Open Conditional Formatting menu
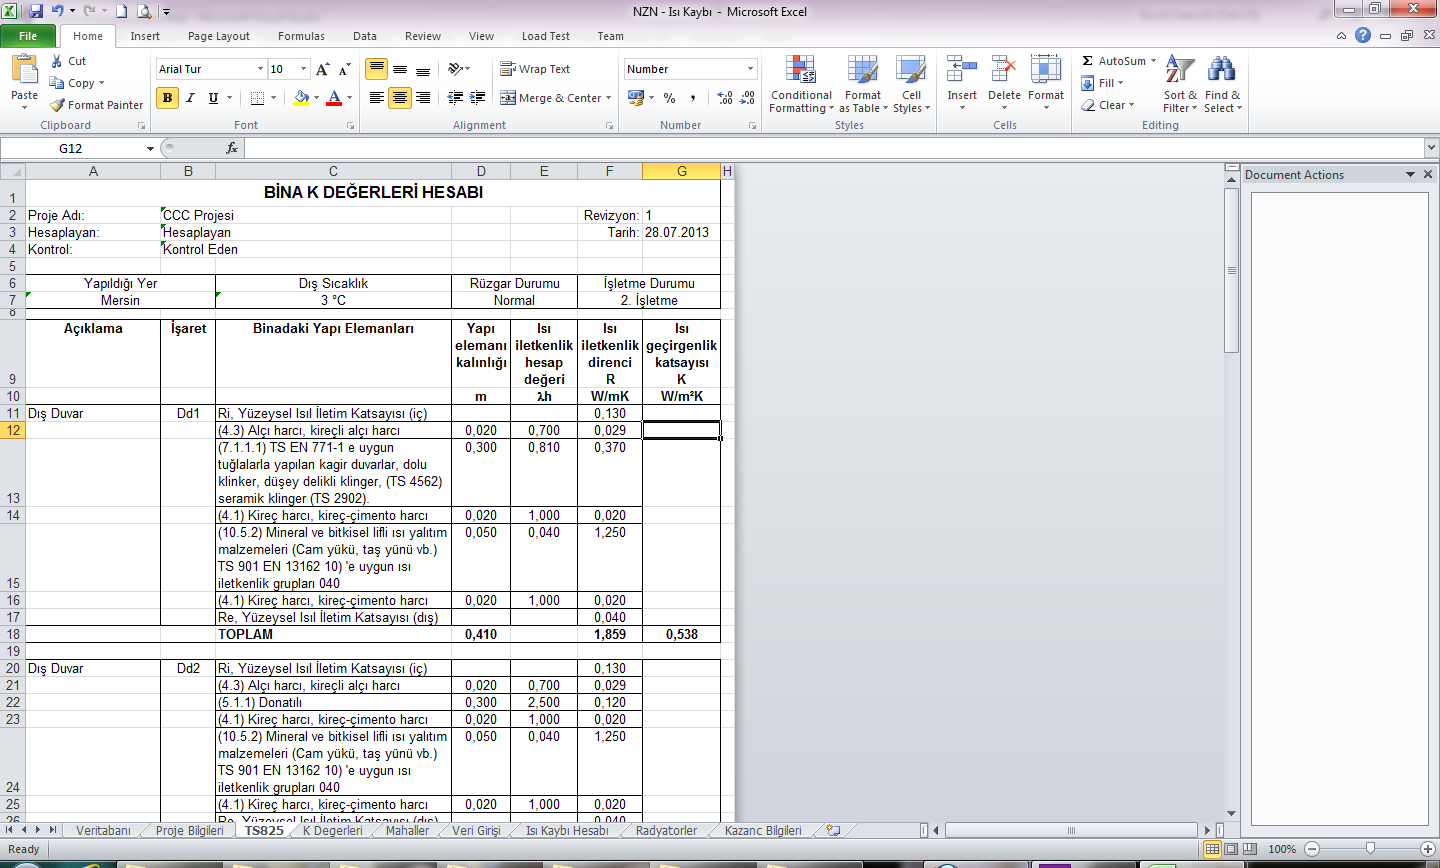The width and height of the screenshot is (1440, 868). (x=800, y=85)
